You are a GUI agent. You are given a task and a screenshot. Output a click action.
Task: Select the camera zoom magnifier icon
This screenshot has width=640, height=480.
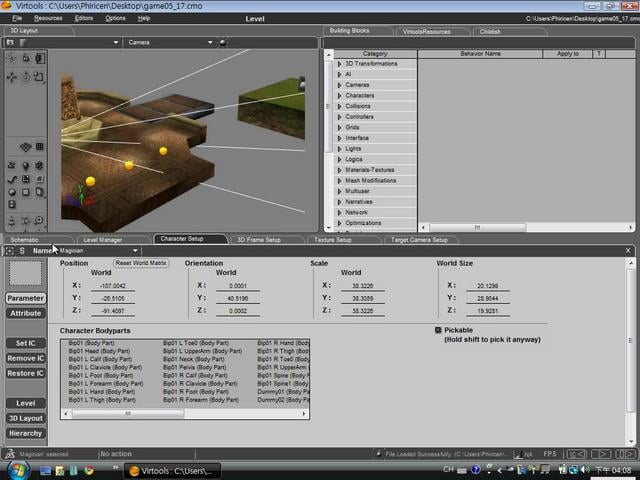pyautogui.click(x=39, y=221)
